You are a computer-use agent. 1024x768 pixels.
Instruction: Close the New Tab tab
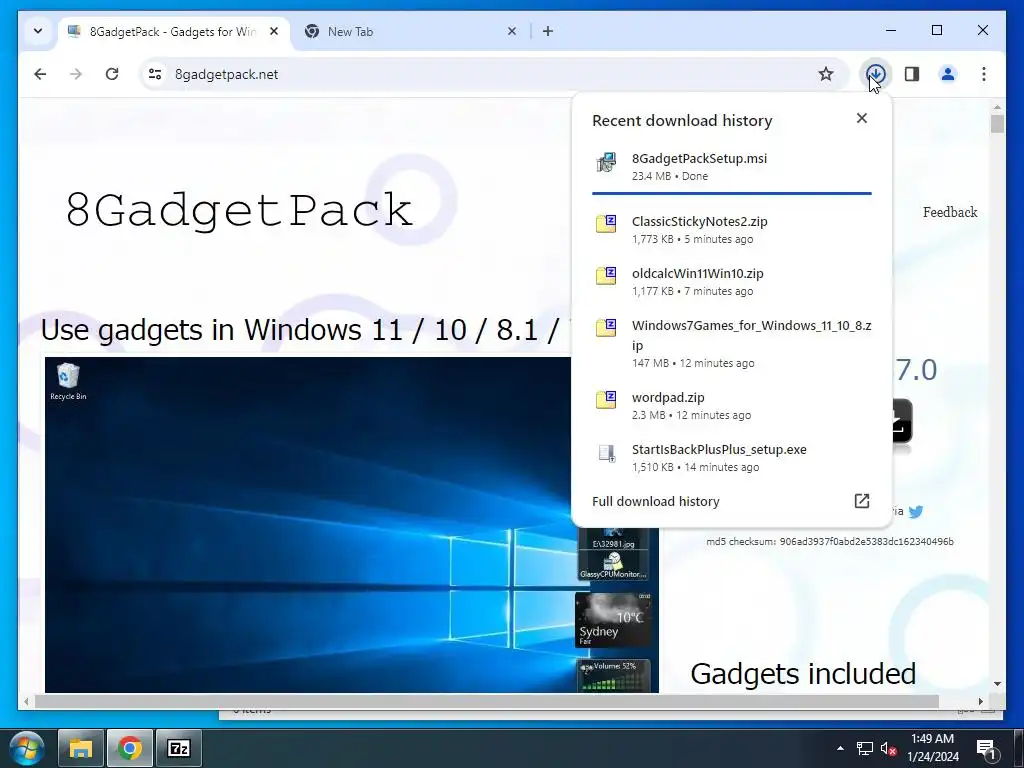click(512, 31)
